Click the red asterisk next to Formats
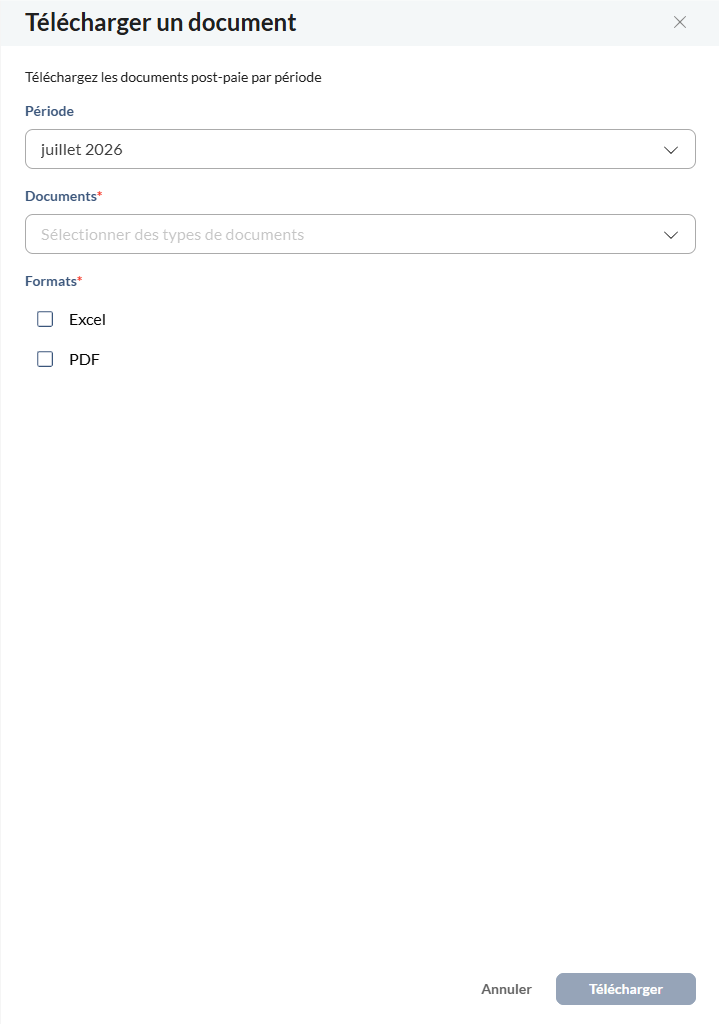This screenshot has height=1024, width=719. pyautogui.click(x=80, y=279)
